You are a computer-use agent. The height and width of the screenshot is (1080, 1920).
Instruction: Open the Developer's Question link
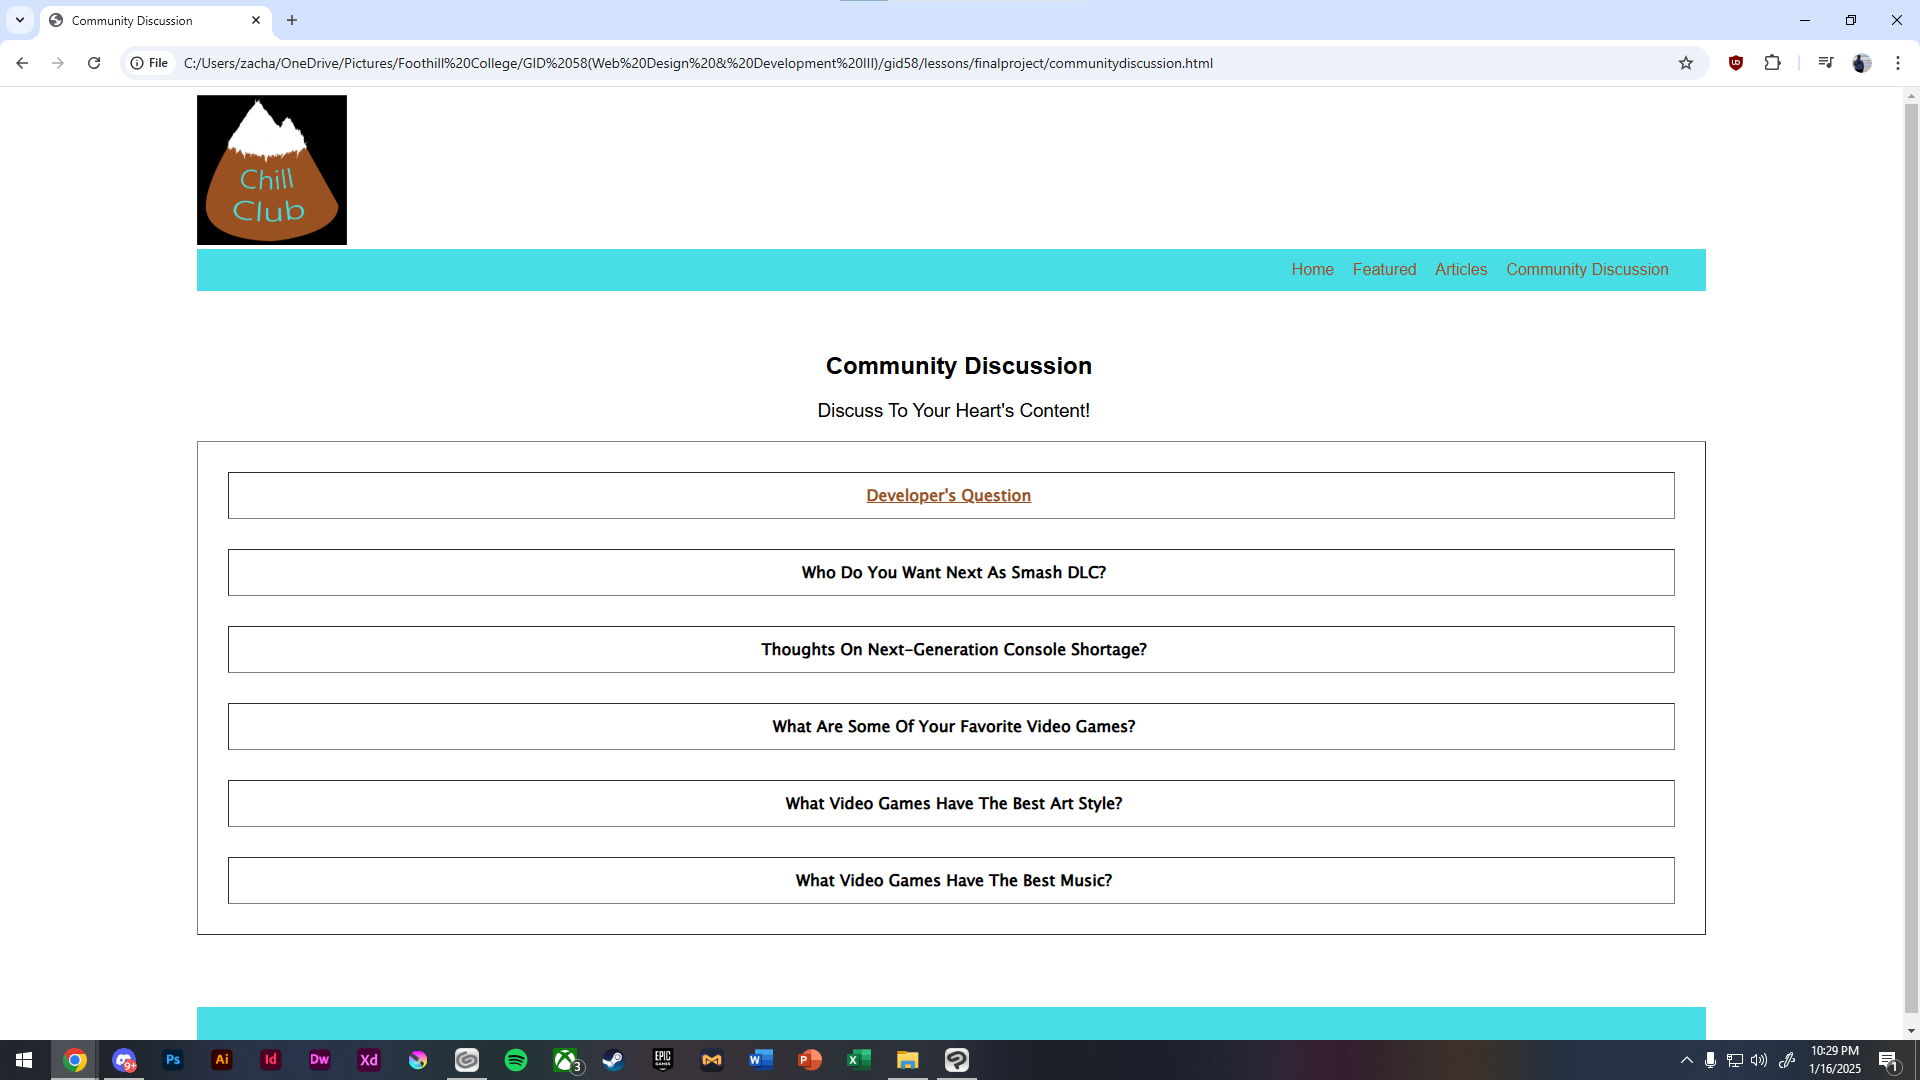click(948, 496)
